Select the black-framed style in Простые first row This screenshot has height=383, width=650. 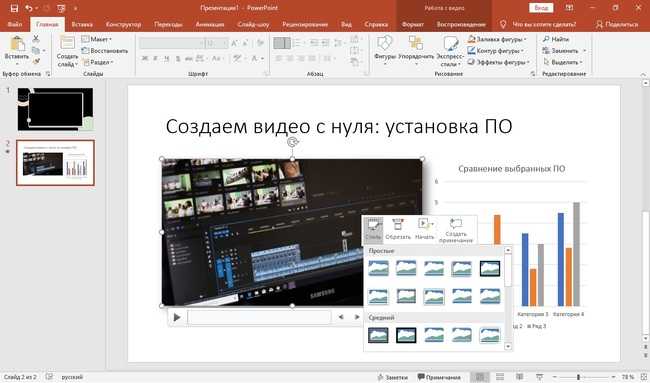490,269
